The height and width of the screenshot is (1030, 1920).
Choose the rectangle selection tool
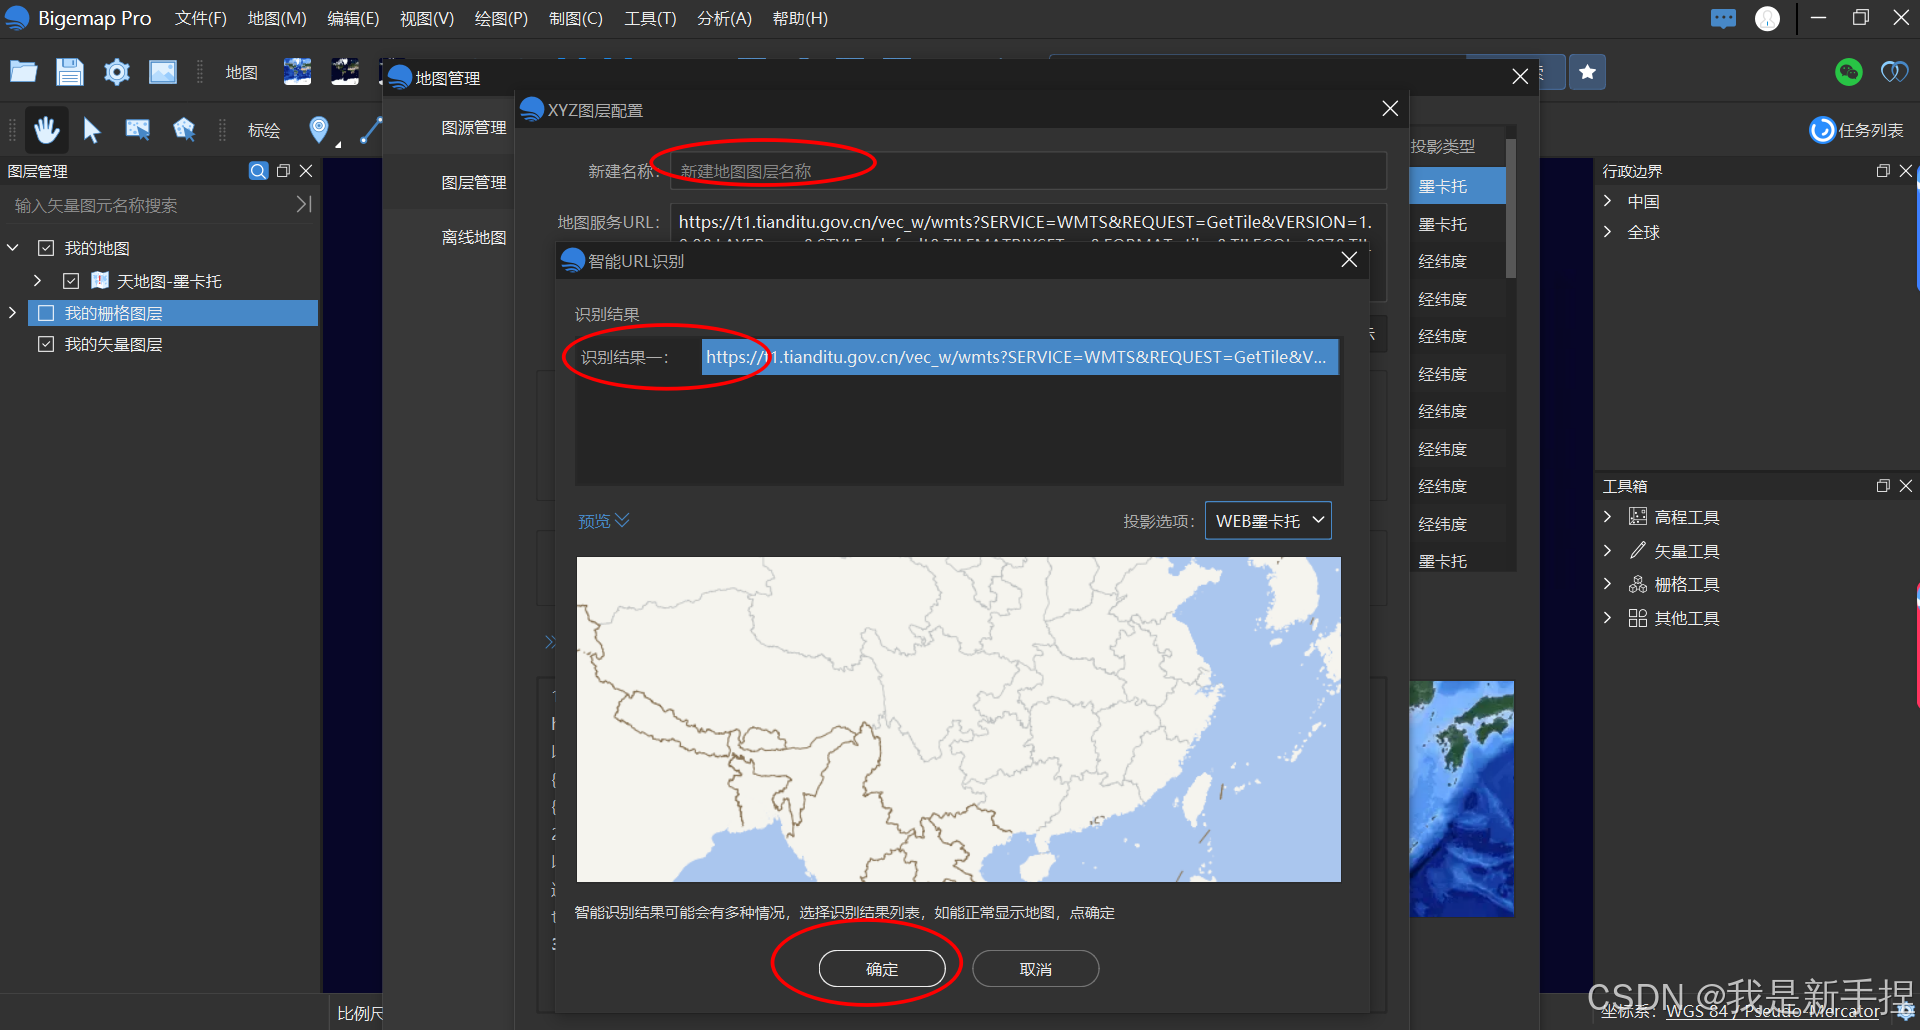coord(137,130)
